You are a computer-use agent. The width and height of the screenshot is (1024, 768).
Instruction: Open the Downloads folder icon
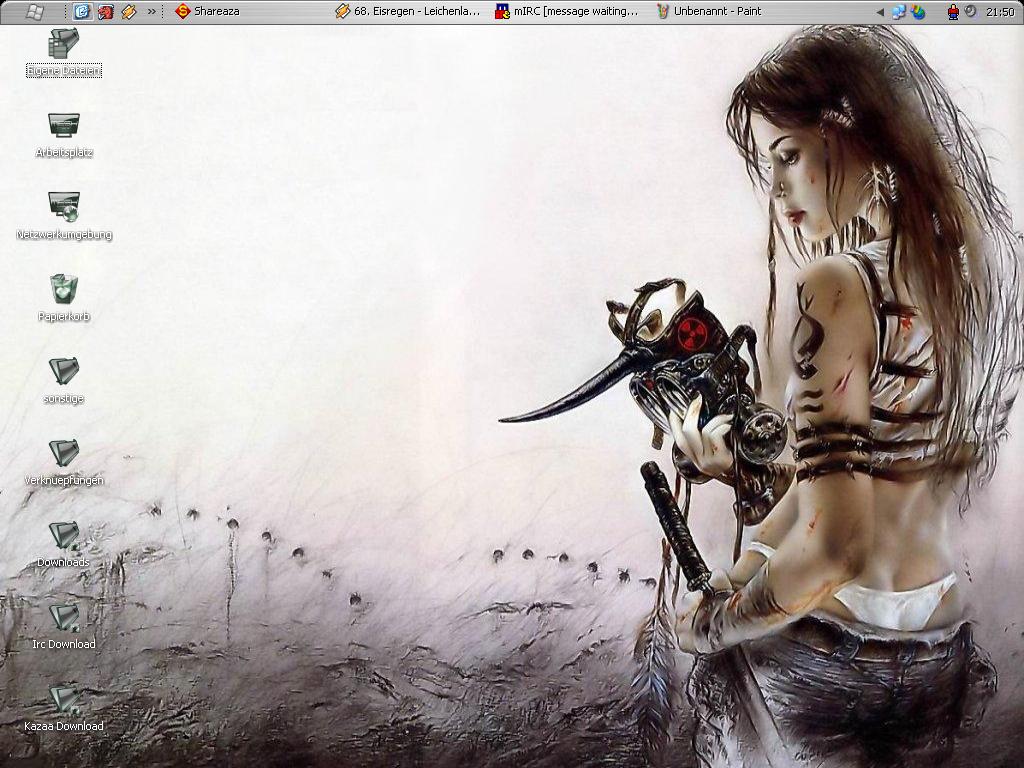[x=64, y=536]
